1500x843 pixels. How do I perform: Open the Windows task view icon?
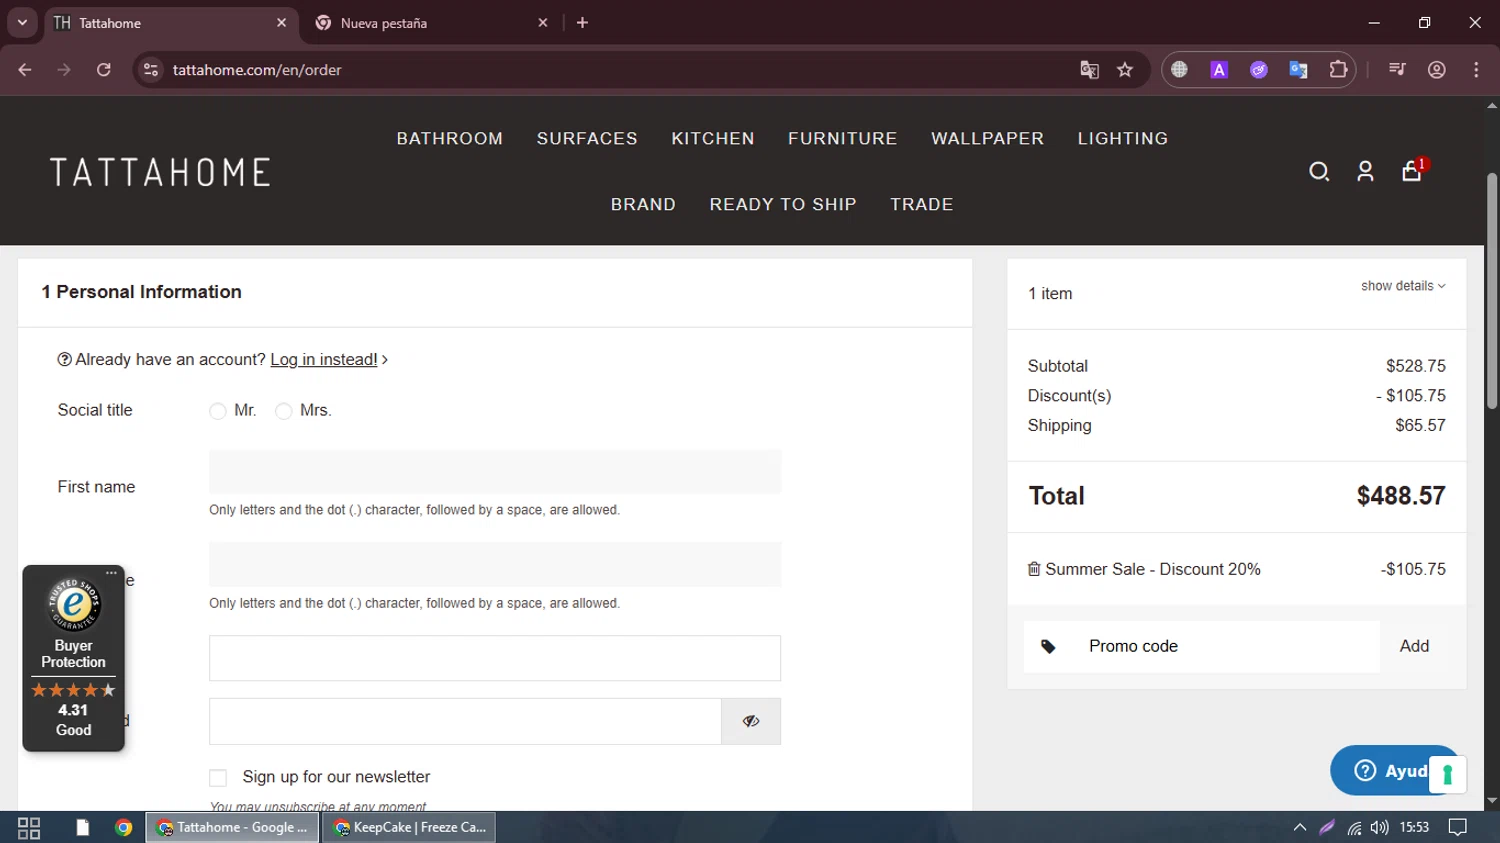[29, 828]
